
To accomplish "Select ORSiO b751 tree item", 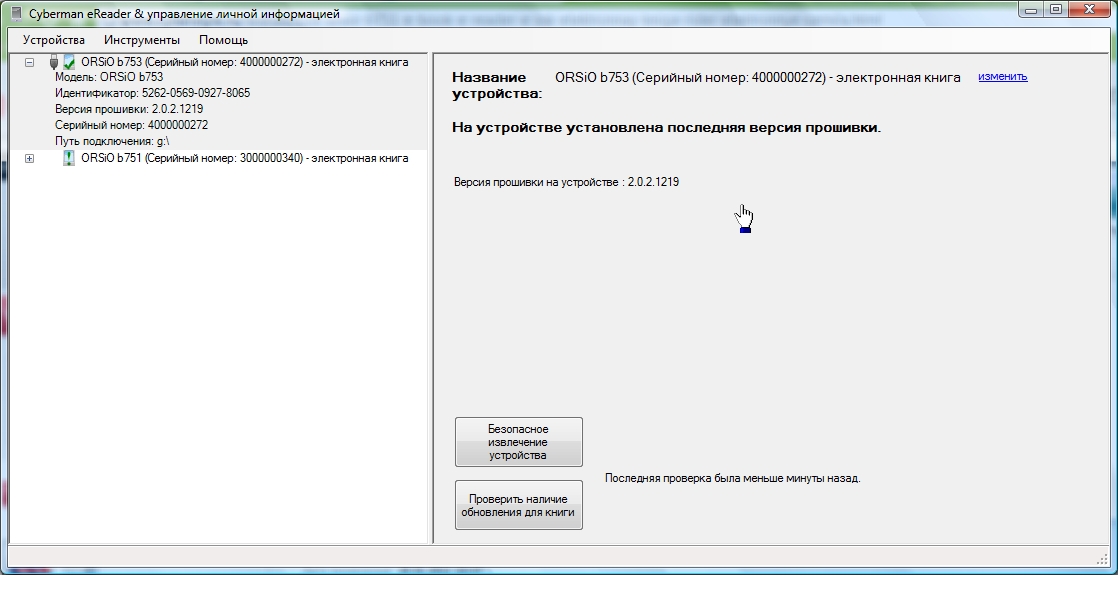I will pos(245,158).
